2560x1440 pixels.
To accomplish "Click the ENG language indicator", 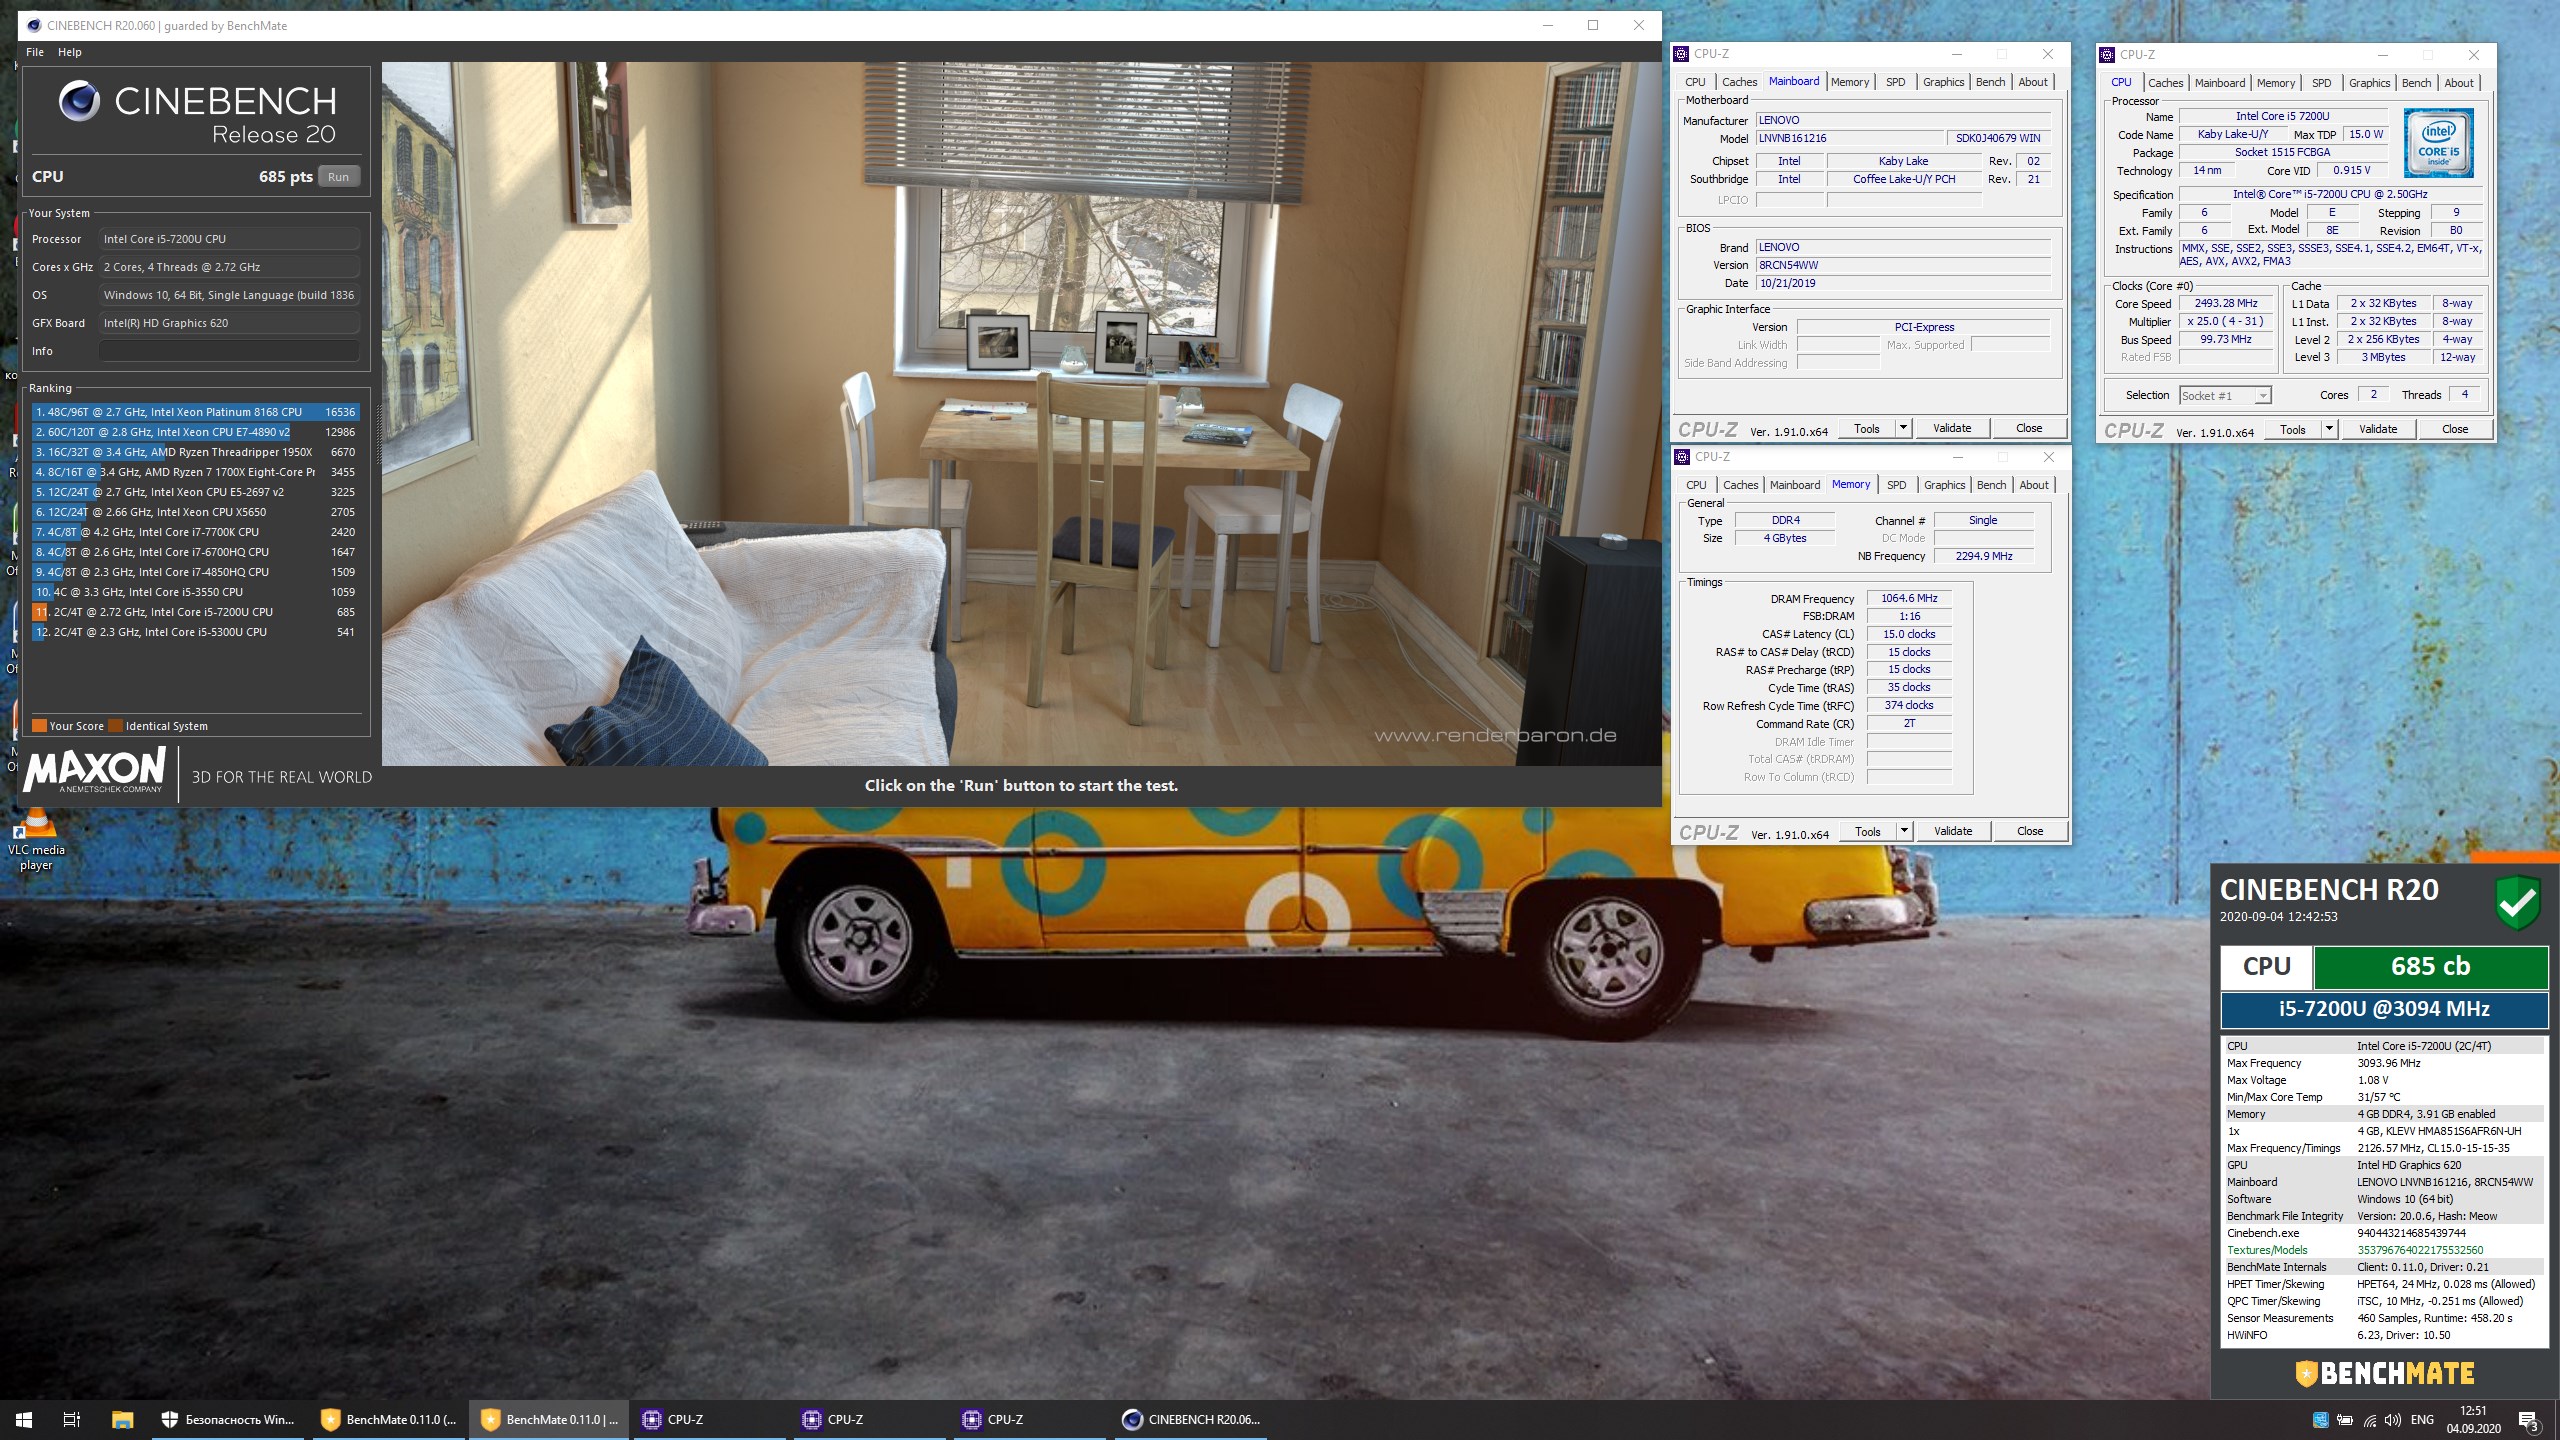I will click(2422, 1420).
